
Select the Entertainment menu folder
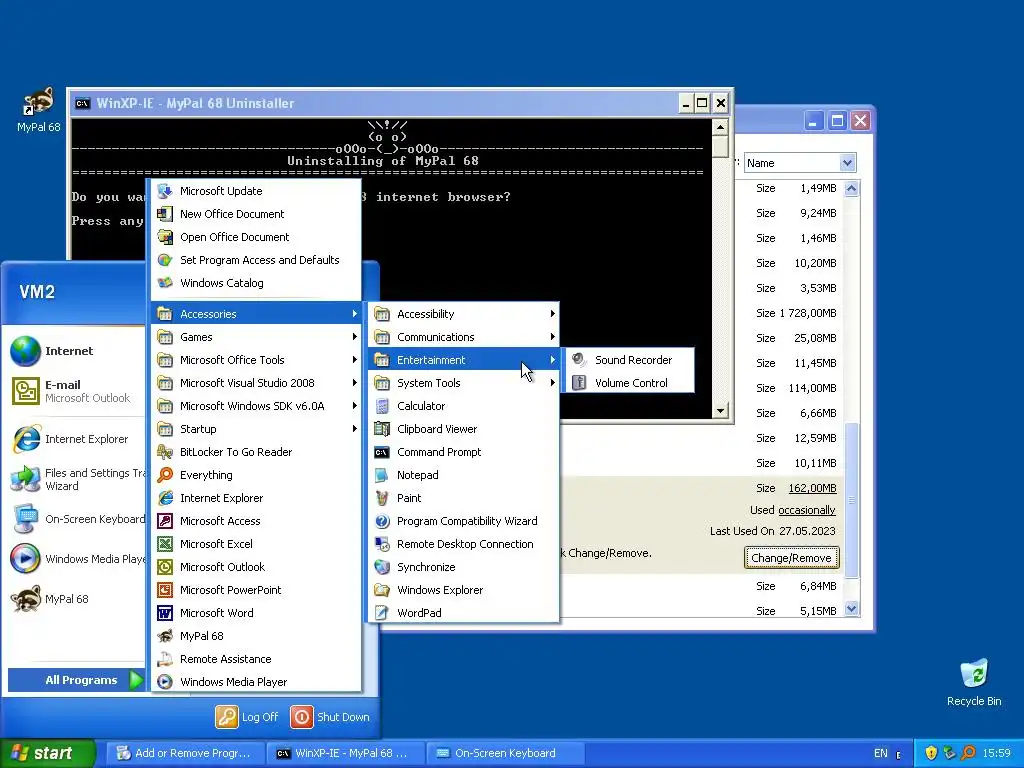(464, 360)
